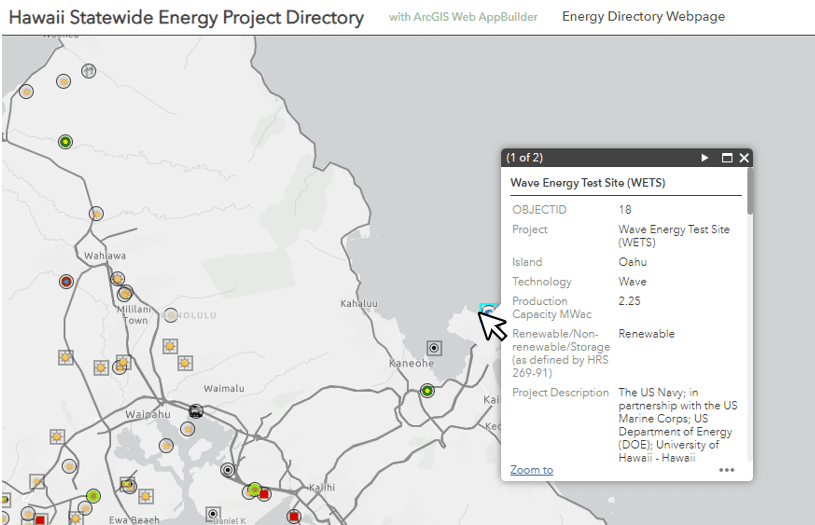Viewport: 815px width, 525px height.
Task: Select the solar marker just left of the wind turbine
Action: (x=63, y=82)
